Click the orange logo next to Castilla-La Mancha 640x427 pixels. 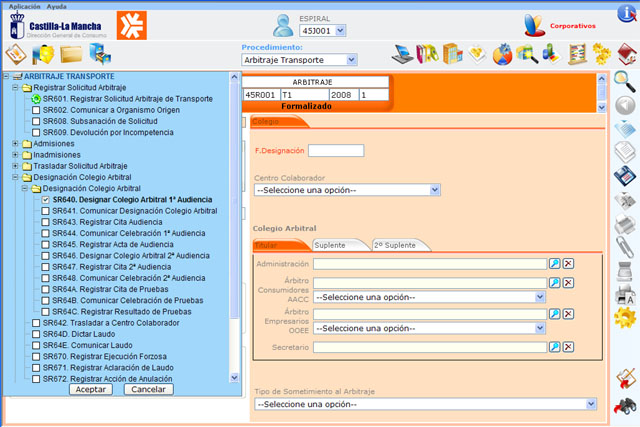pyautogui.click(x=131, y=25)
